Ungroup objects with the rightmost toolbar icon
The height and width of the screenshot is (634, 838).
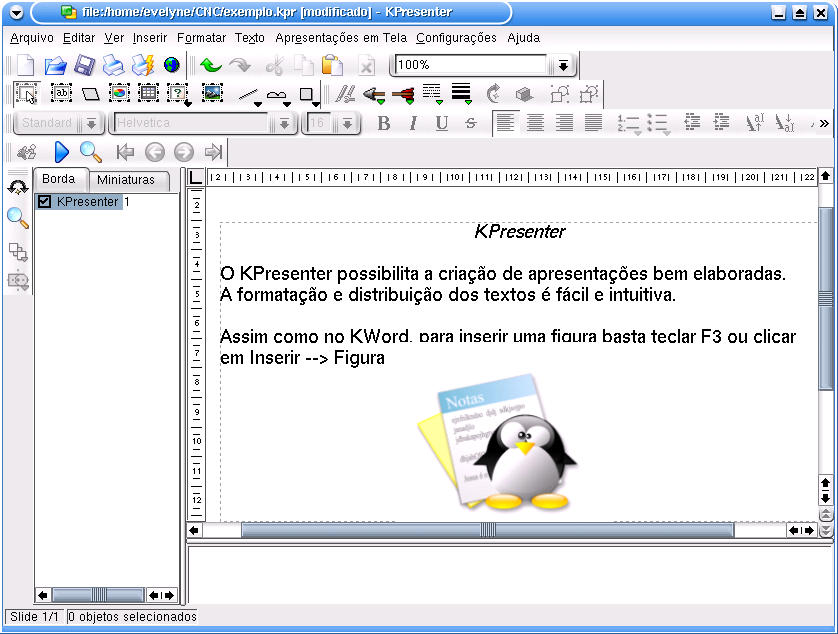click(x=589, y=94)
